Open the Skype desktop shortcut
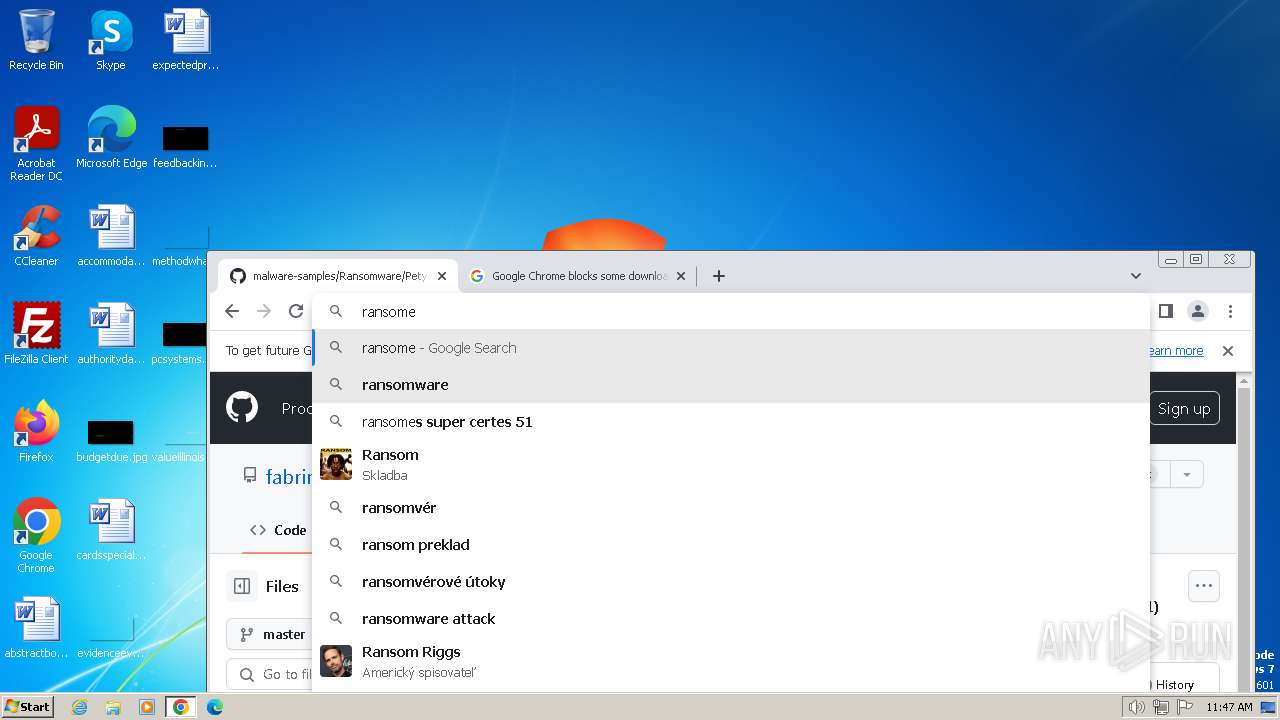The height and width of the screenshot is (720, 1280). point(110,41)
